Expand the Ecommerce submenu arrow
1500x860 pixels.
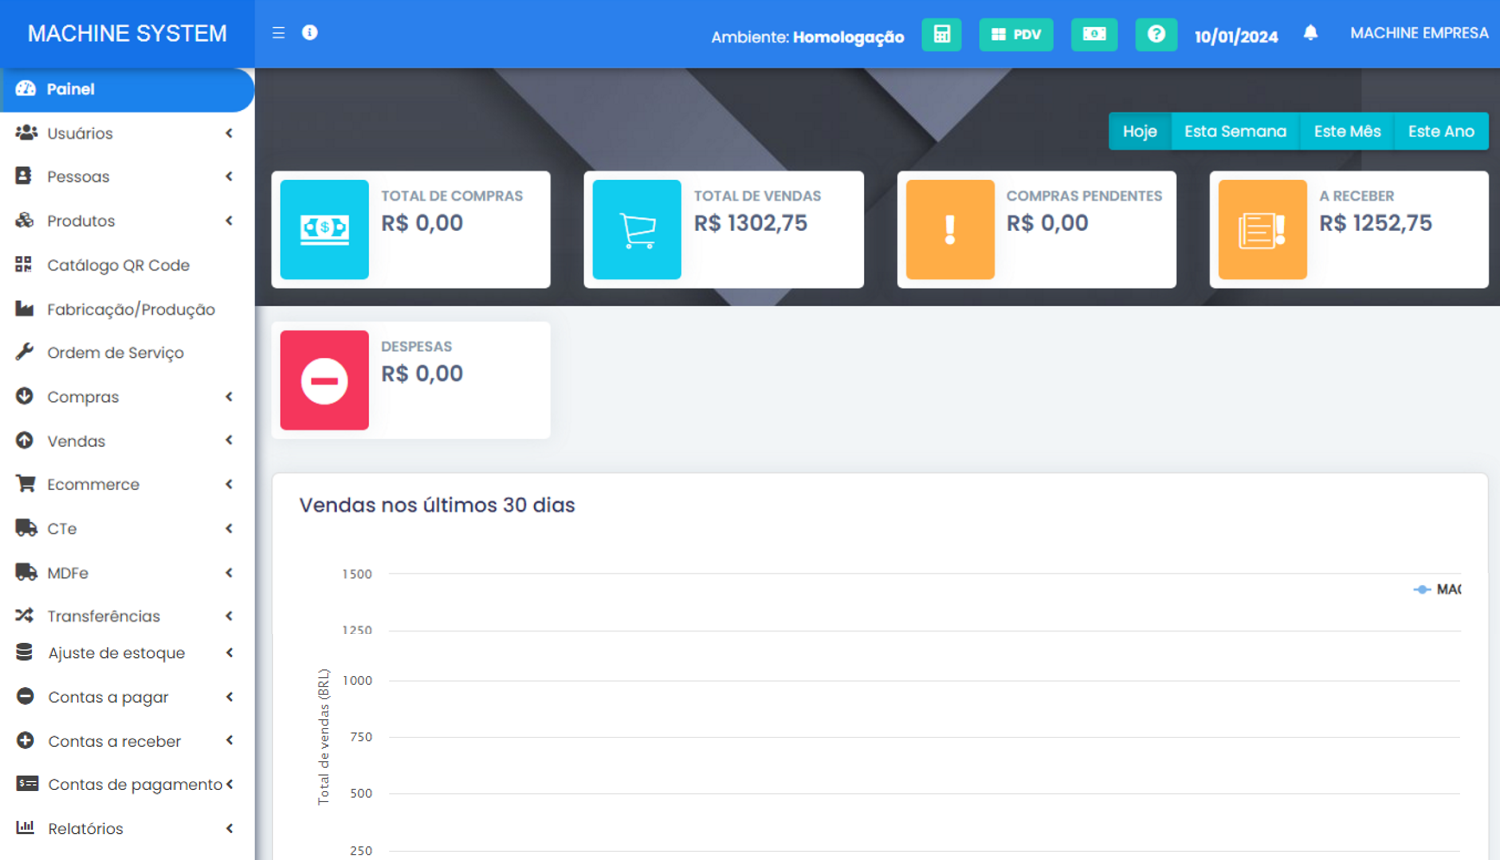click(x=229, y=485)
